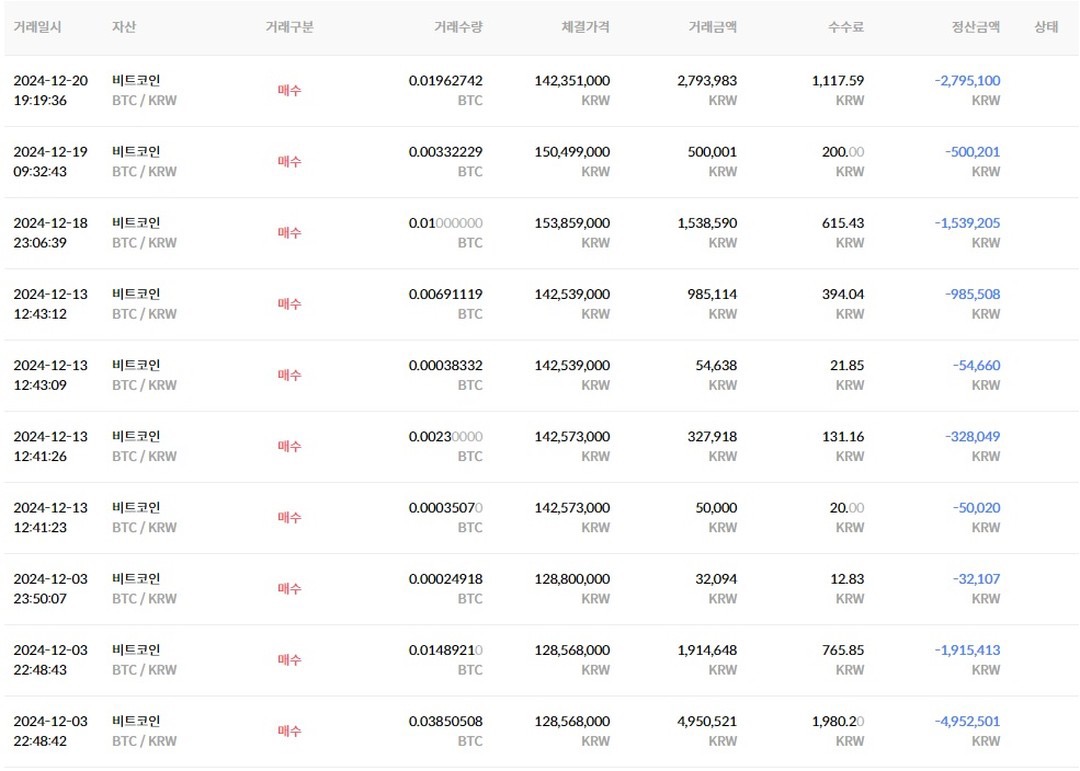Open settlement amount -4,952,501 link

967,721
